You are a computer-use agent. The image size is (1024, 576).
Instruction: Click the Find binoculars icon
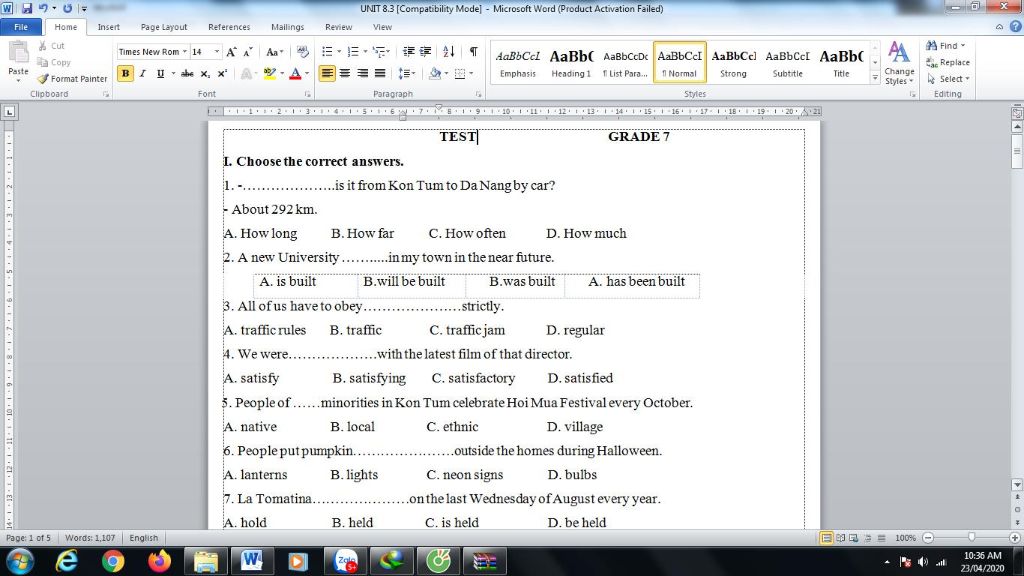[x=932, y=46]
